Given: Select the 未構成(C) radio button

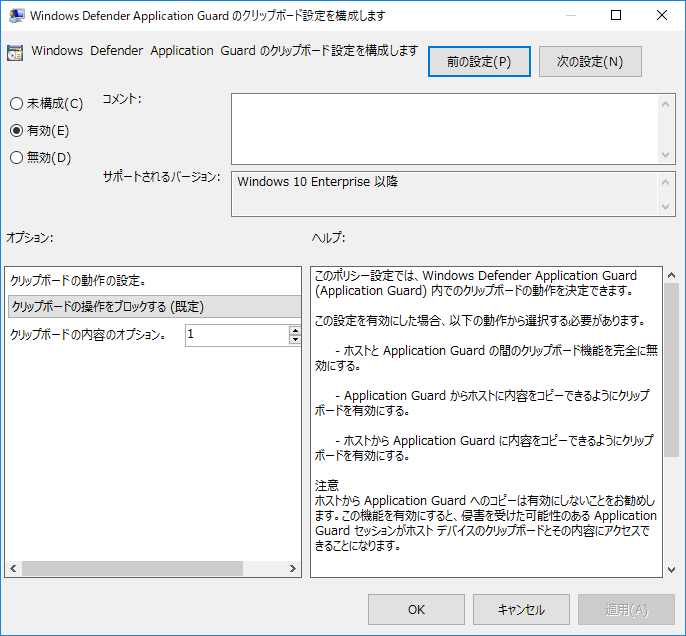Looking at the screenshot, I should 16,103.
